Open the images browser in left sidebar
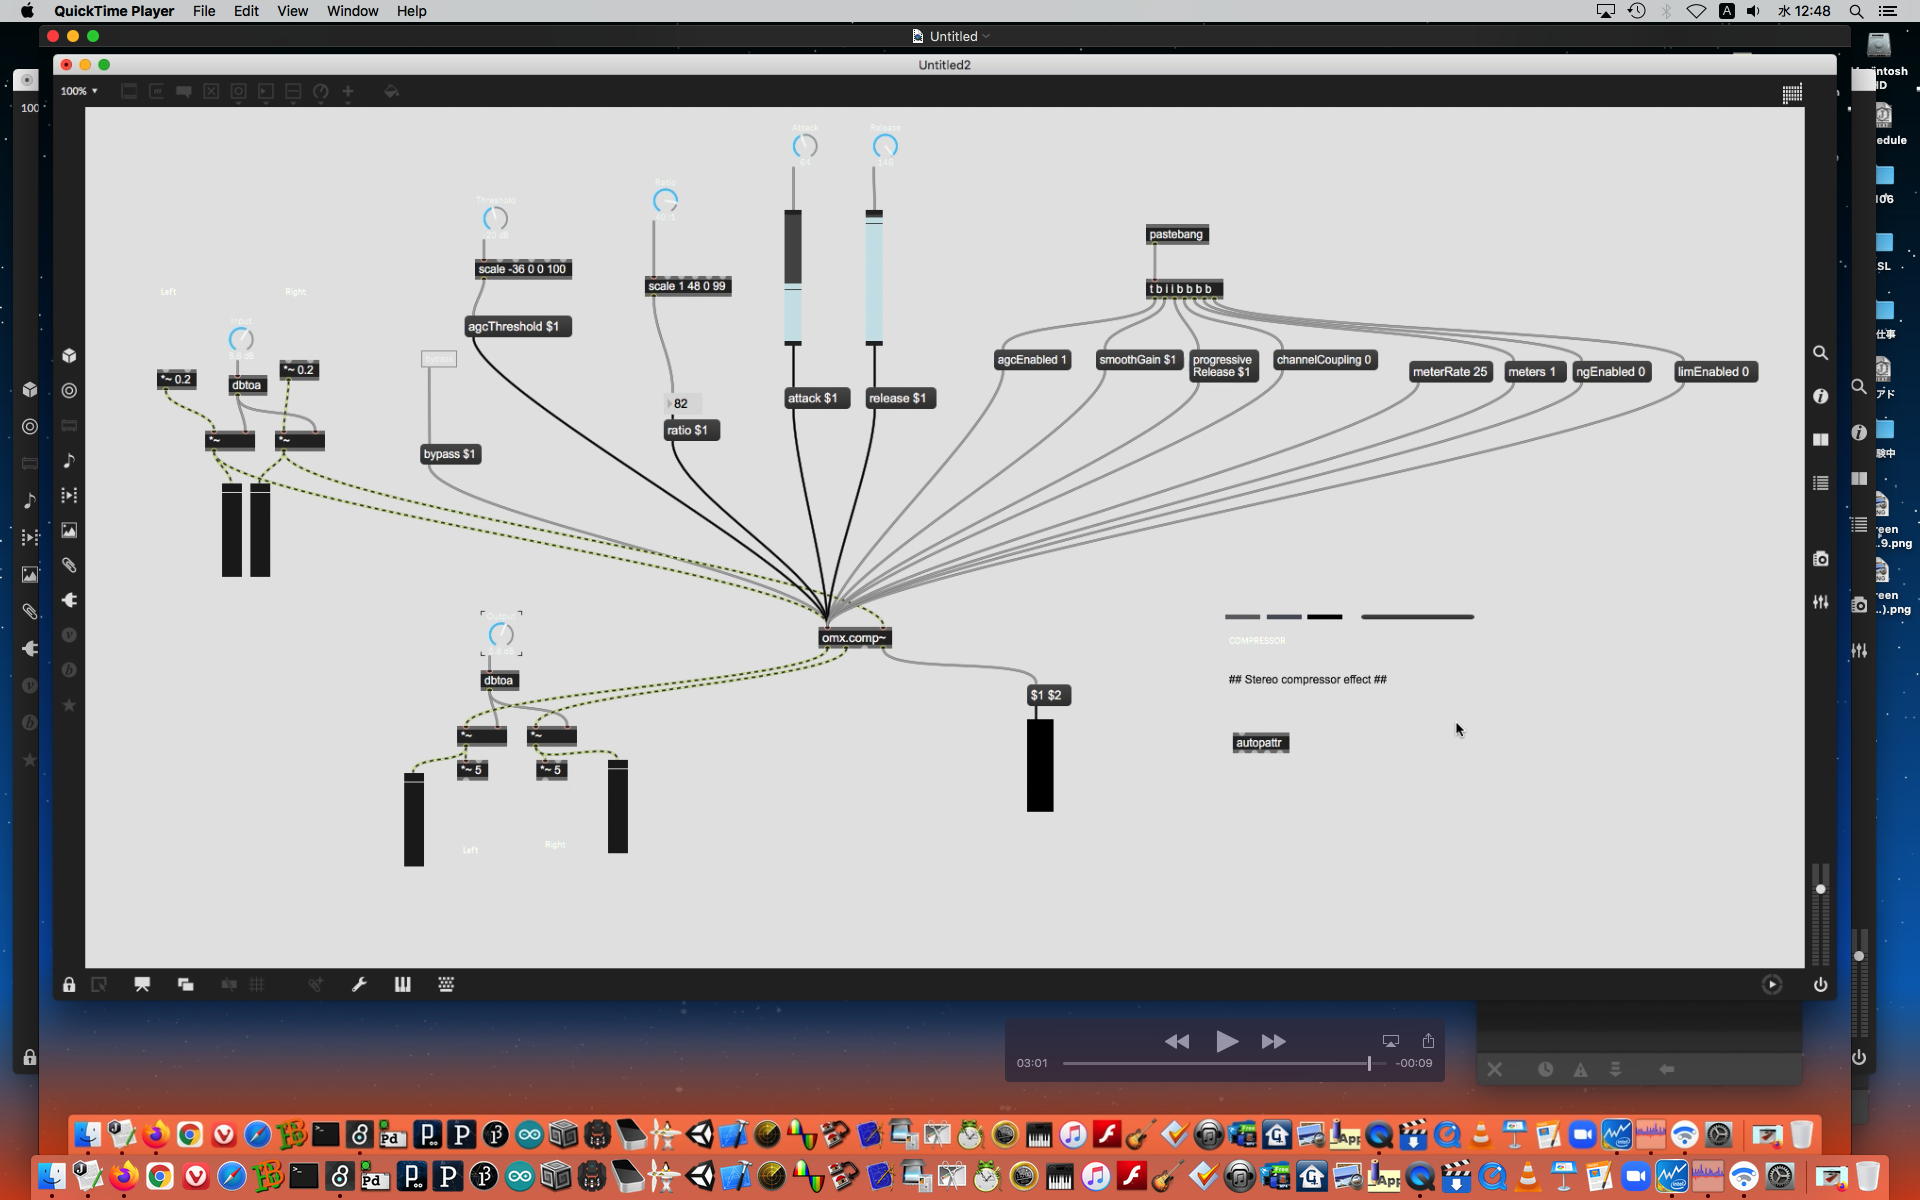Image resolution: width=1920 pixels, height=1200 pixels. [x=69, y=530]
